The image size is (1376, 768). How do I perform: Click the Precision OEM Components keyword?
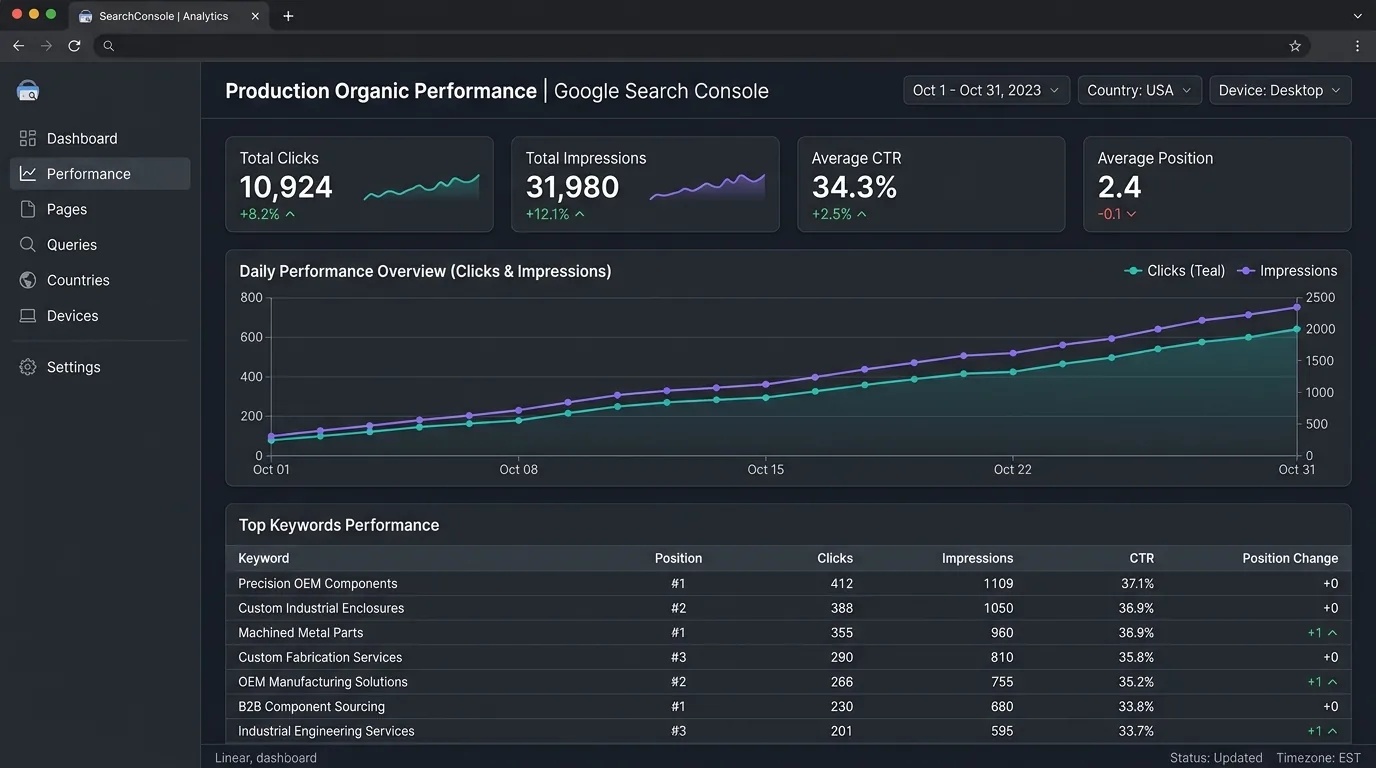318,584
